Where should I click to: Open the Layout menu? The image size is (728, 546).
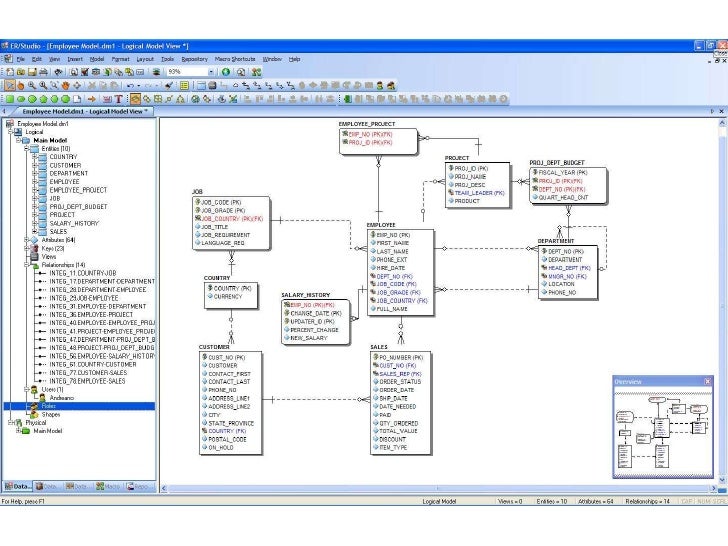[x=145, y=59]
